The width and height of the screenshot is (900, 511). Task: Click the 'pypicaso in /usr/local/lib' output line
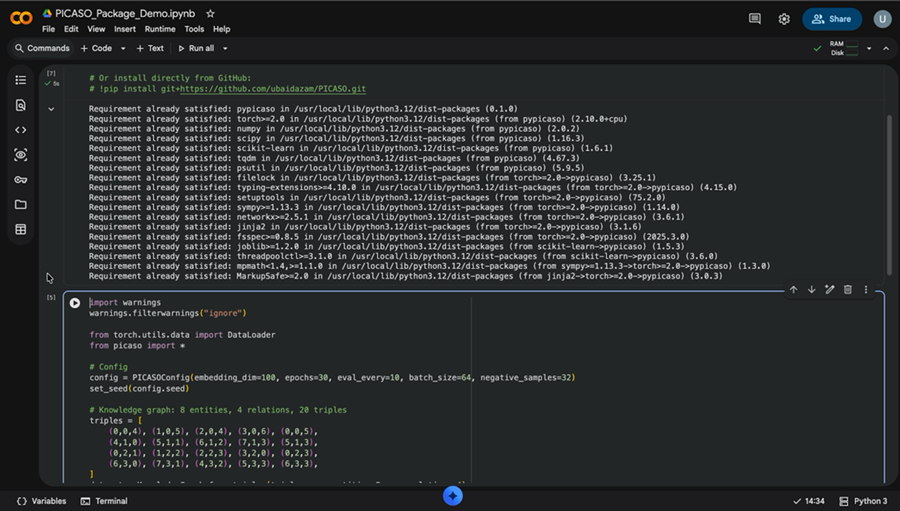(x=303, y=109)
